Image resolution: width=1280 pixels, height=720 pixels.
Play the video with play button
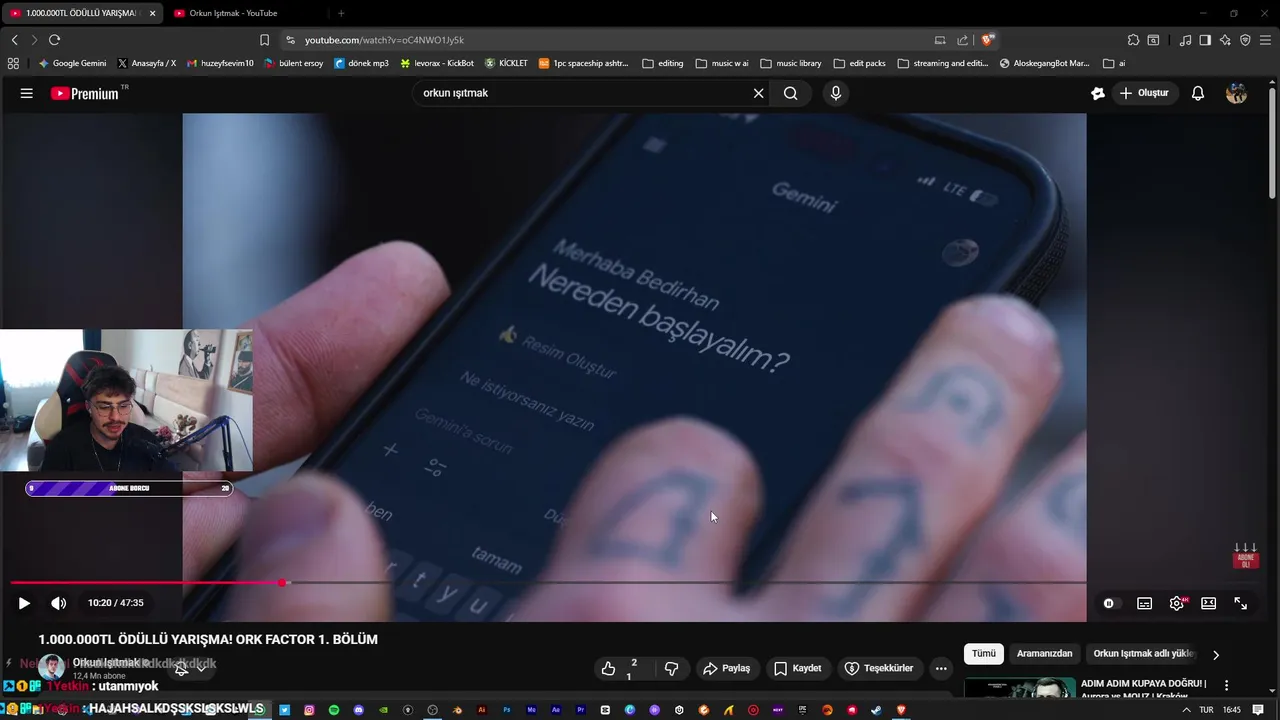[24, 603]
